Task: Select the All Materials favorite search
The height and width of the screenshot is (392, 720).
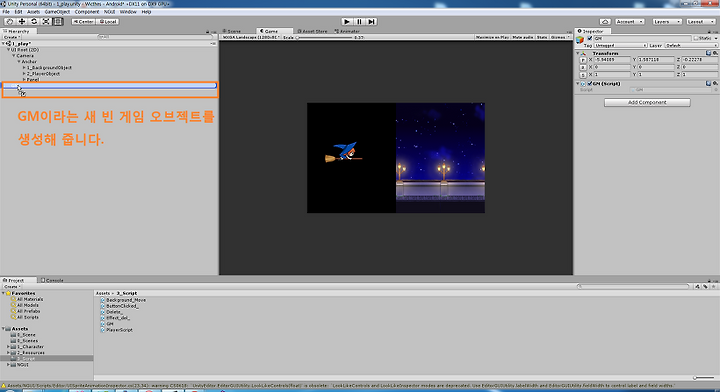Action: coord(27,299)
